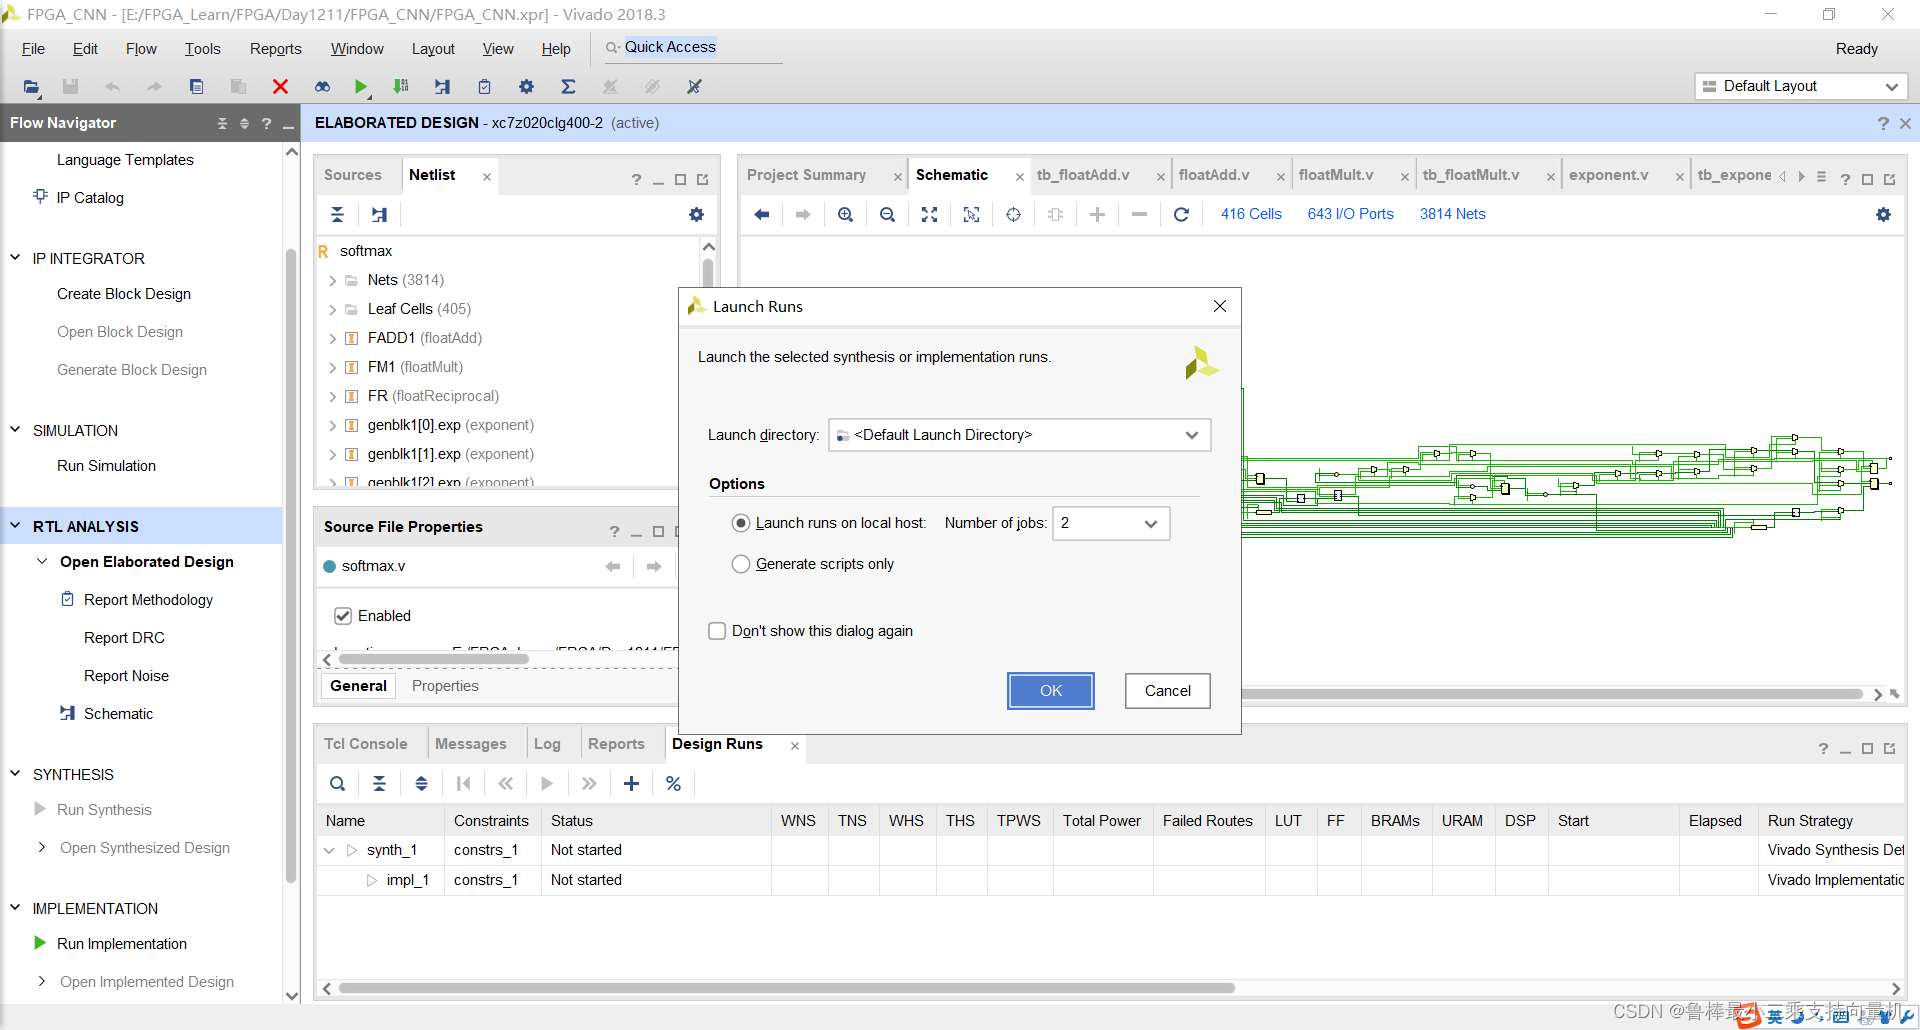1920x1030 pixels.
Task: Click the Status column header
Action: (x=655, y=821)
